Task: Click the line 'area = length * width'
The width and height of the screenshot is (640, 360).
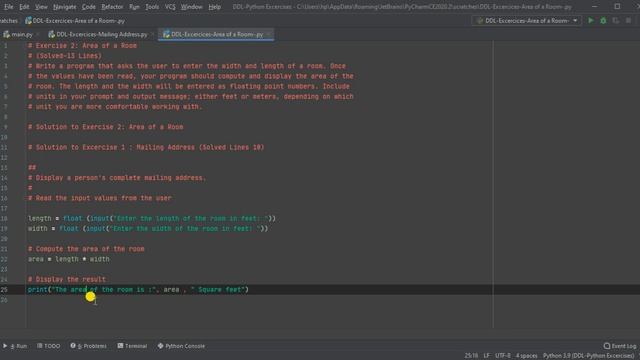Action: click(68, 259)
